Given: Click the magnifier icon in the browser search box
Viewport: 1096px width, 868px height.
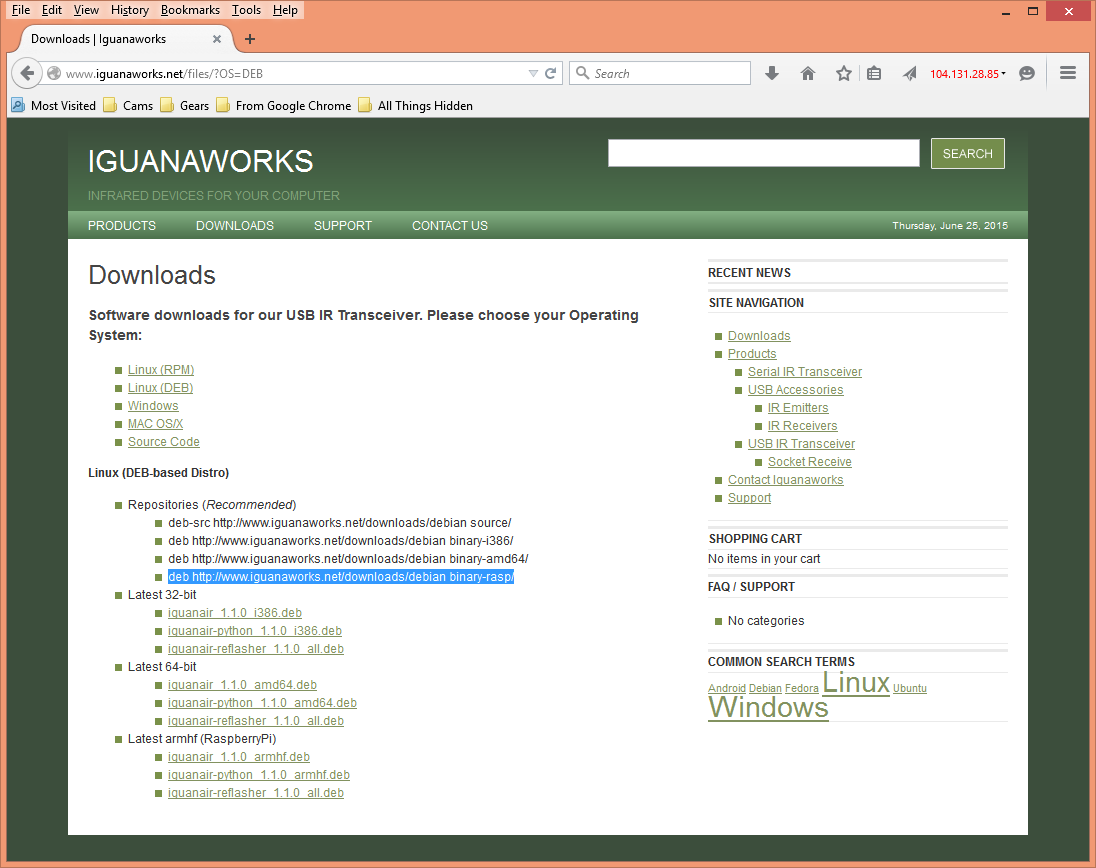Looking at the screenshot, I should pos(582,73).
